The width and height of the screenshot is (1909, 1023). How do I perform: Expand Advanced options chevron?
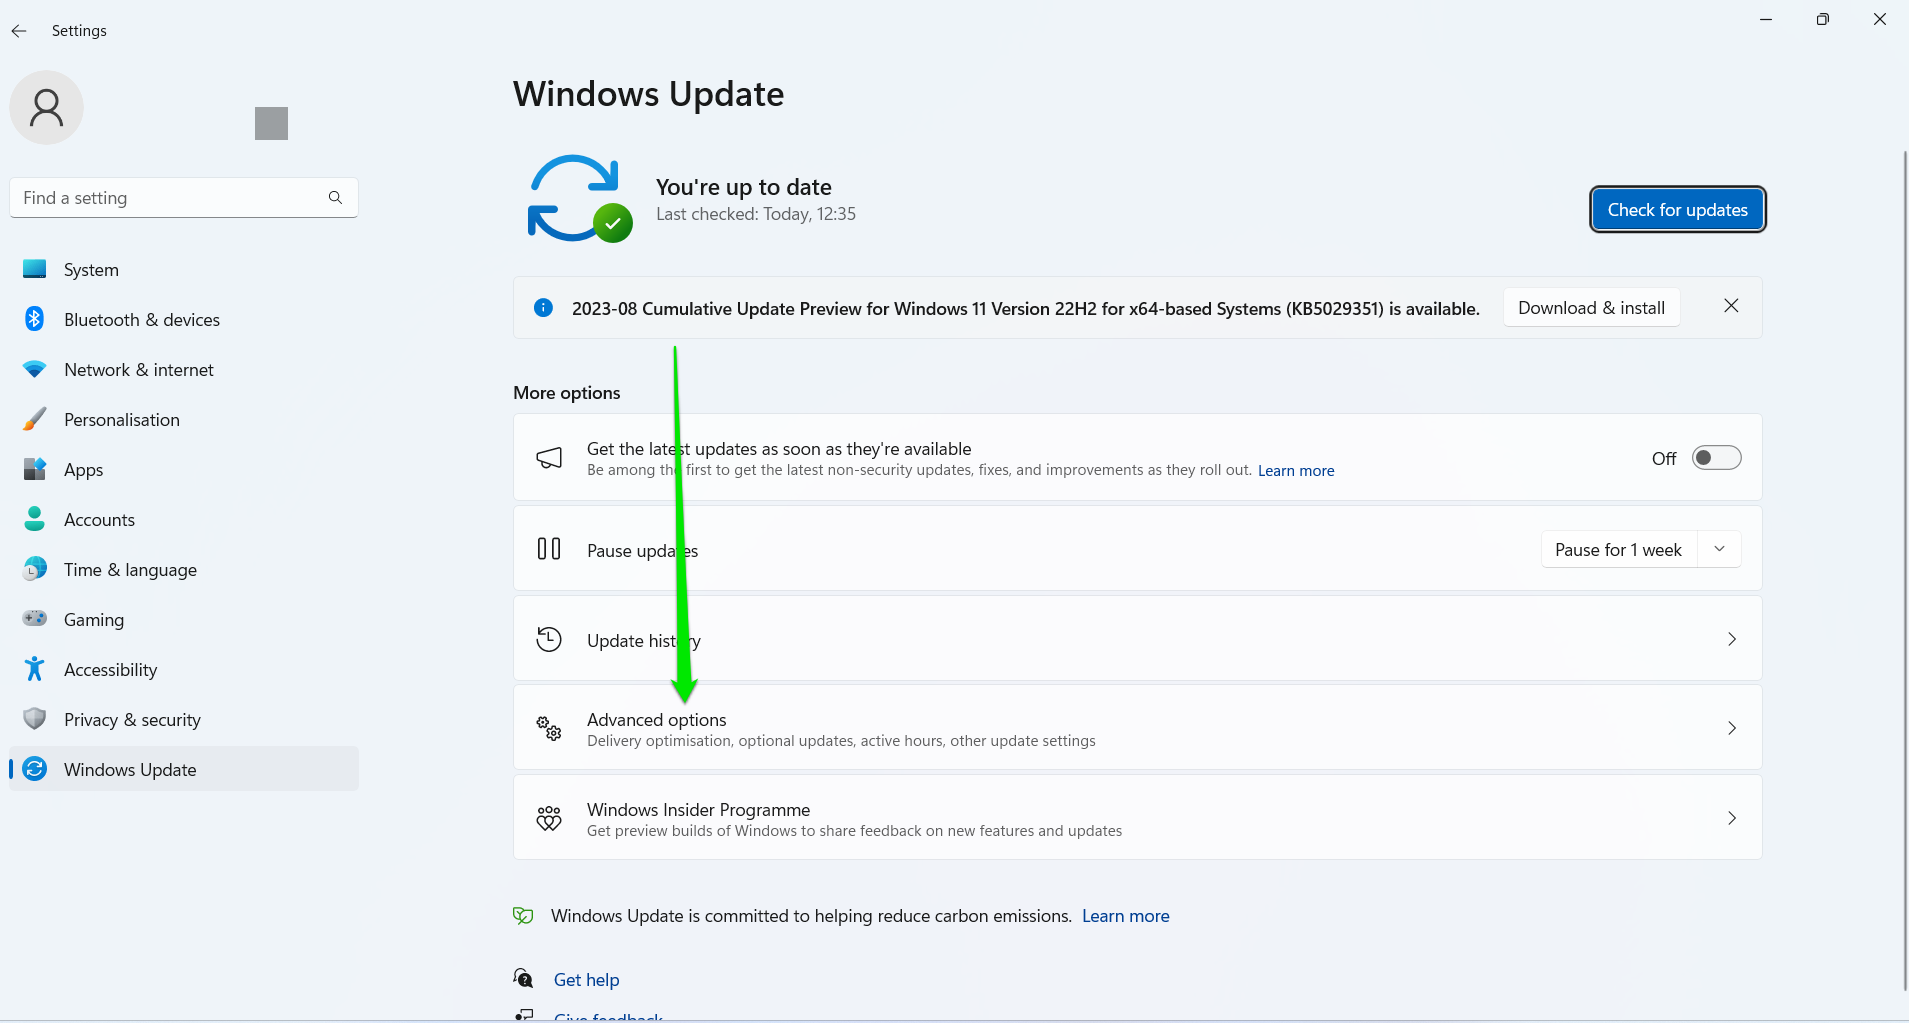pyautogui.click(x=1732, y=728)
